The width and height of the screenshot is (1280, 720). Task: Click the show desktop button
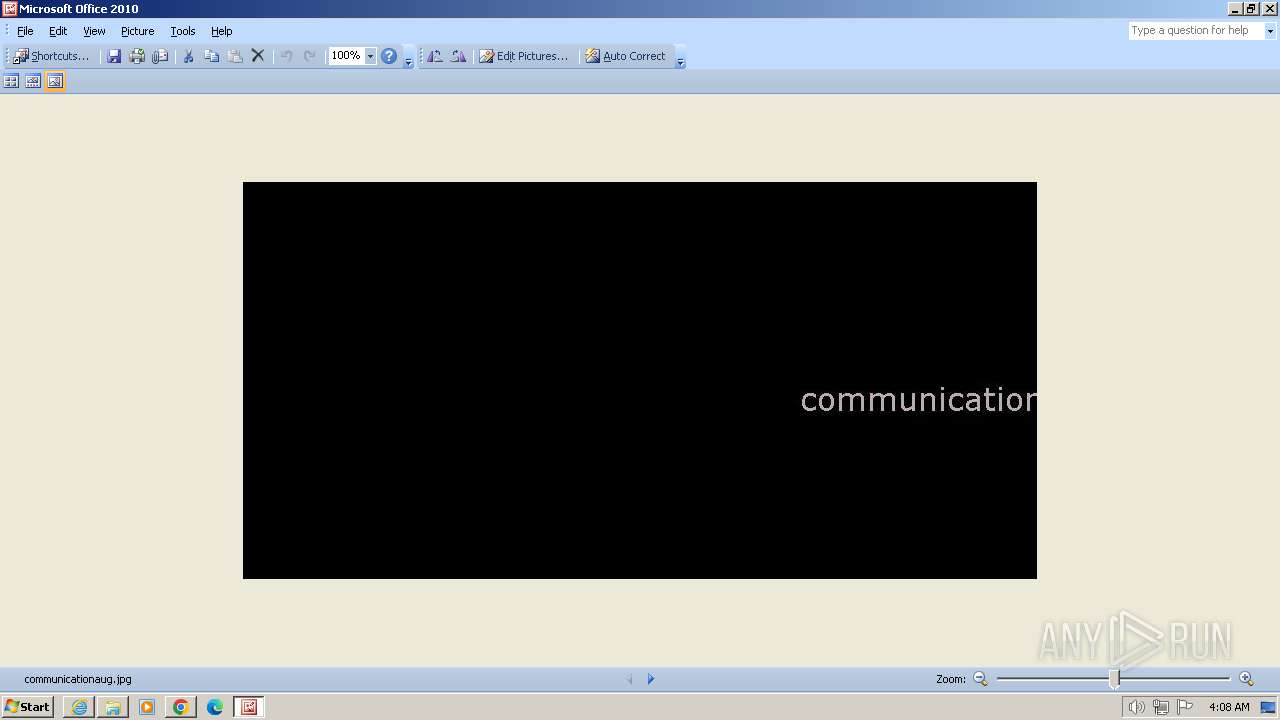(1268, 707)
